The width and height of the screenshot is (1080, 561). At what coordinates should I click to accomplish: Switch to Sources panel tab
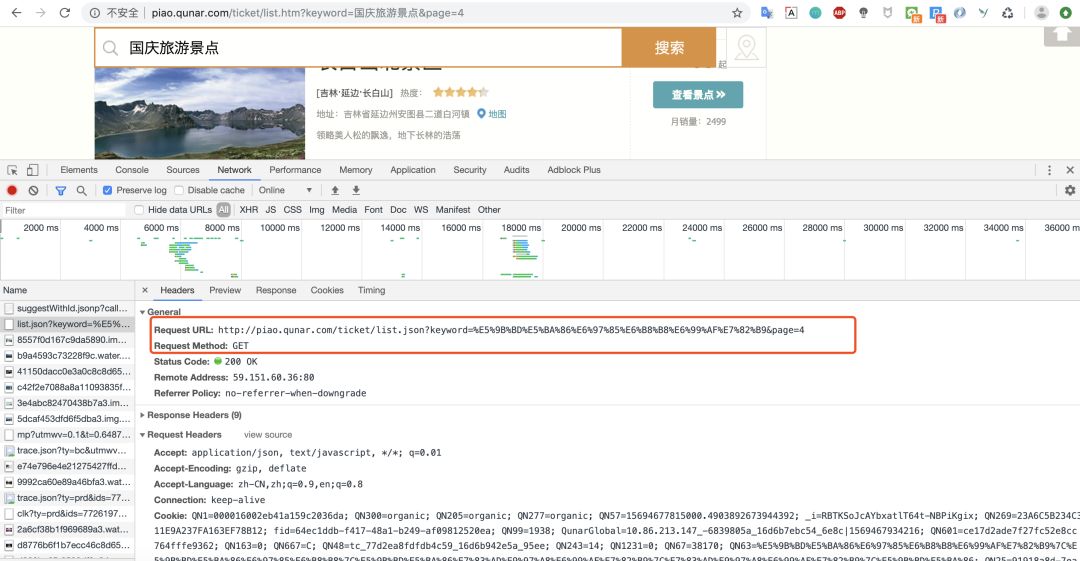point(183,170)
